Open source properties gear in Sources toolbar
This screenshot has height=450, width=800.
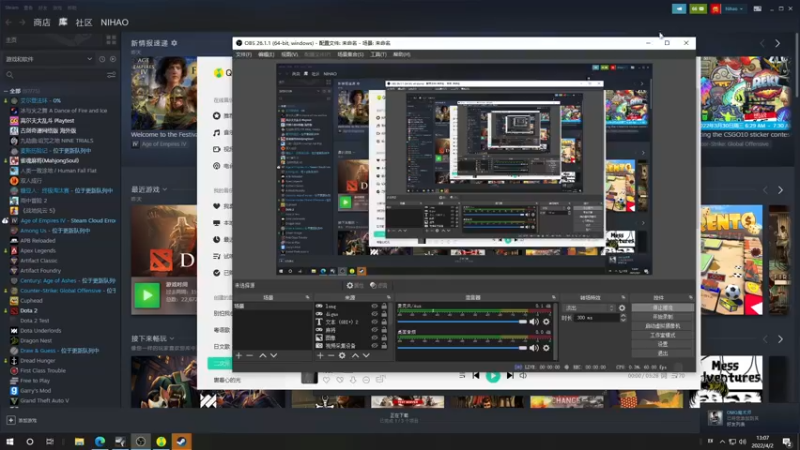coord(342,355)
